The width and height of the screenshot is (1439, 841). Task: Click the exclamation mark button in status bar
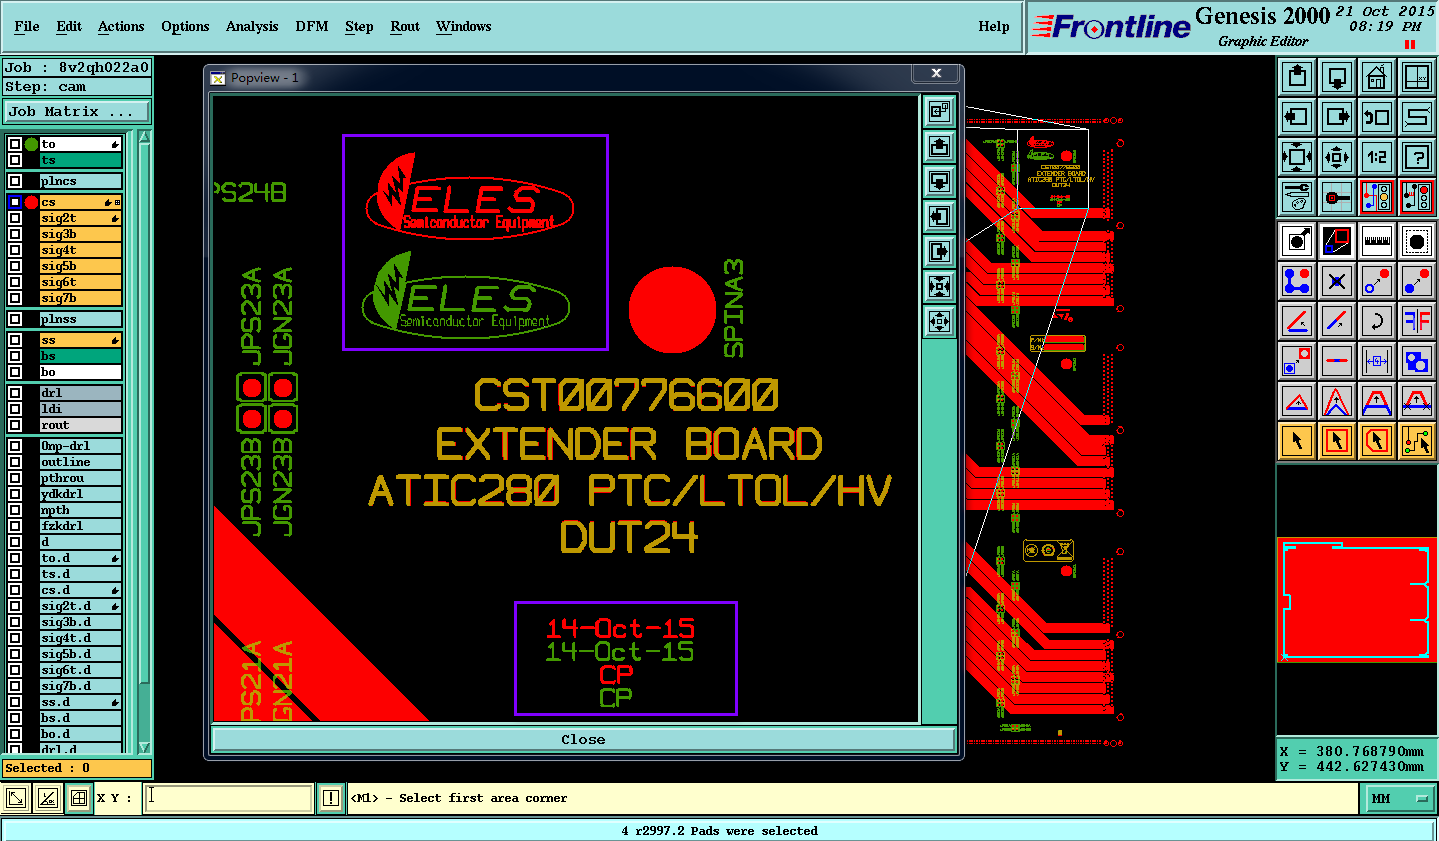(331, 798)
